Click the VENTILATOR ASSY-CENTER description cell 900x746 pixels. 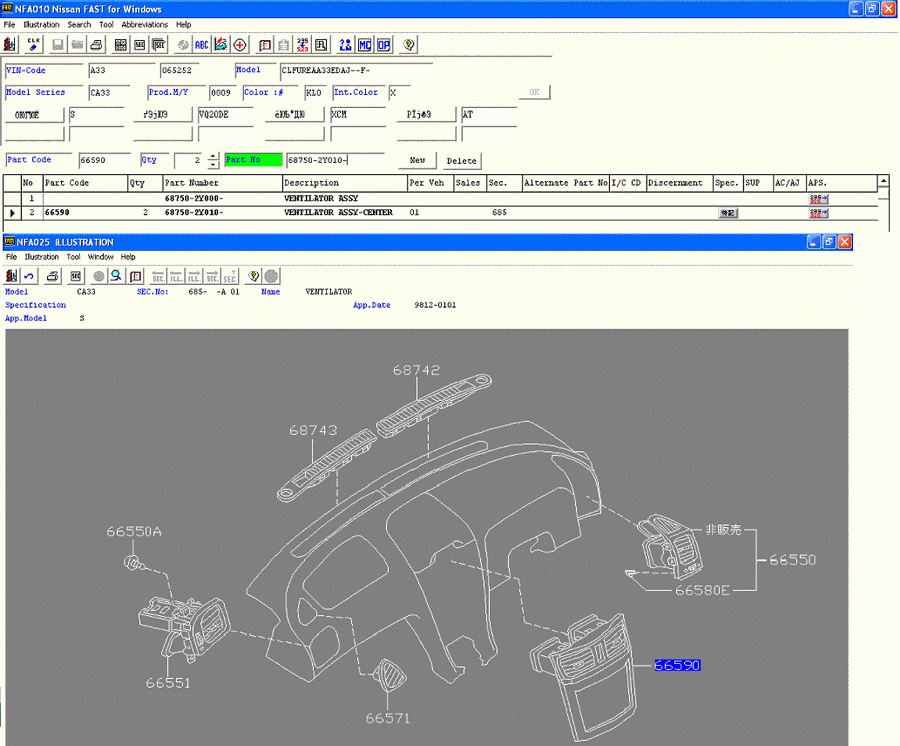[x=344, y=212]
